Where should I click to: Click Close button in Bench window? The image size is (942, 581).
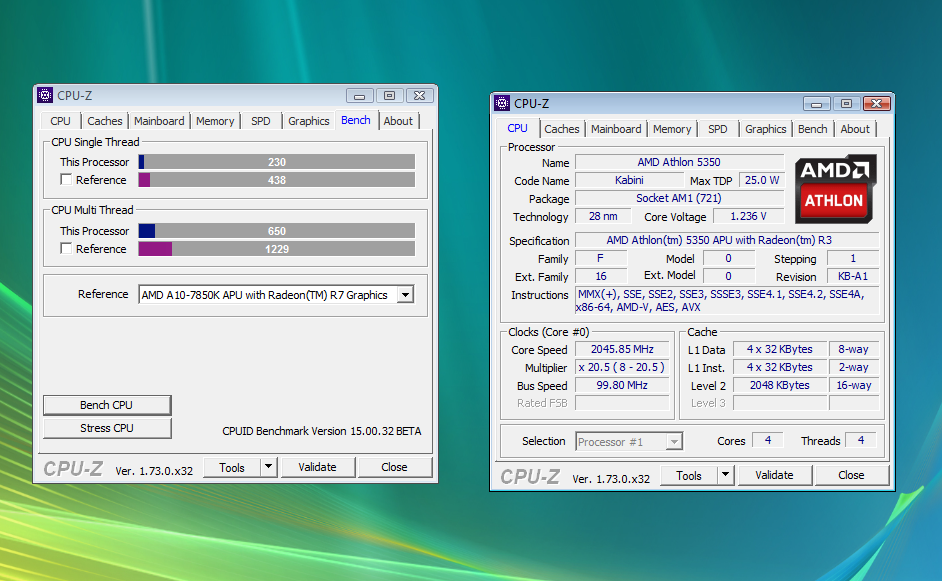(x=394, y=467)
